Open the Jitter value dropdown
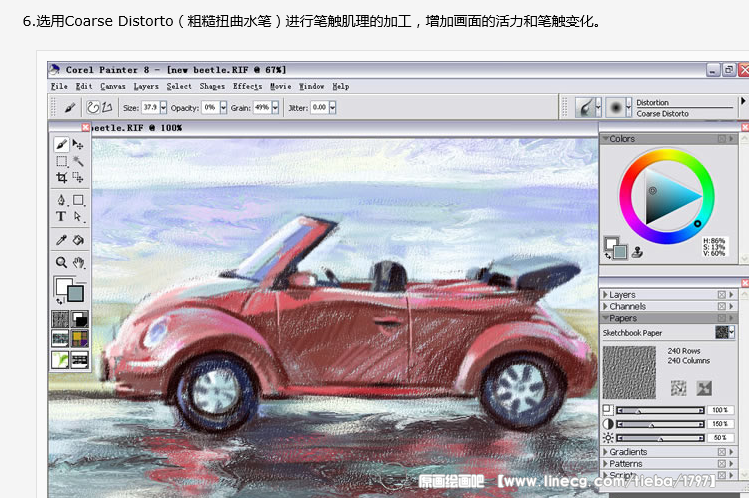 point(332,107)
